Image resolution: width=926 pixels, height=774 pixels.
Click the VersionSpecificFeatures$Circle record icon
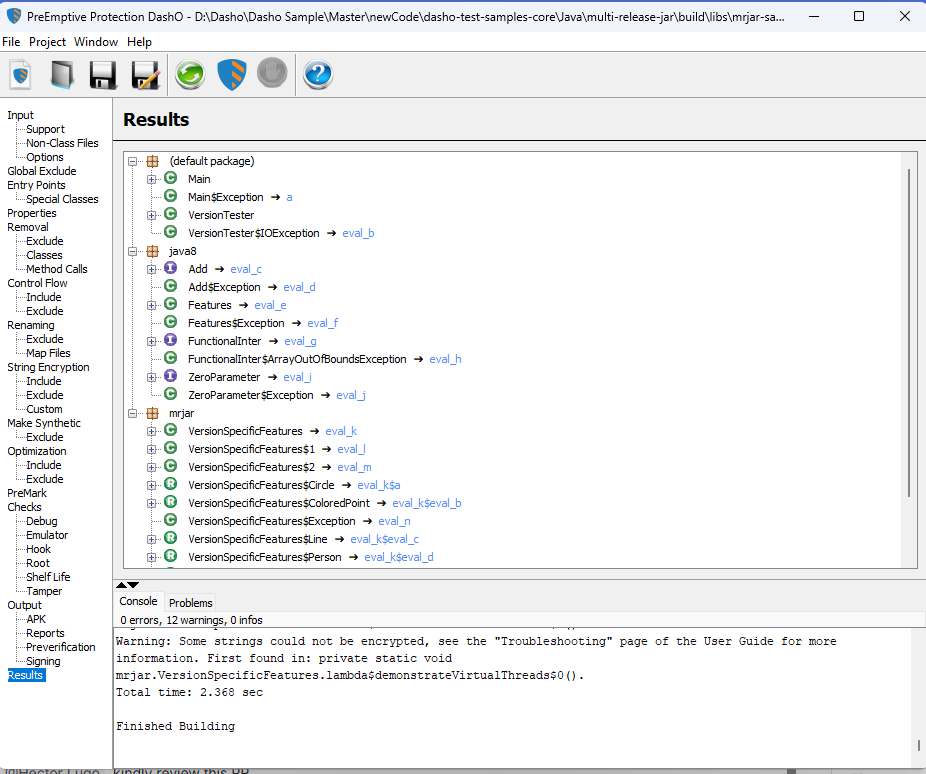coord(171,485)
